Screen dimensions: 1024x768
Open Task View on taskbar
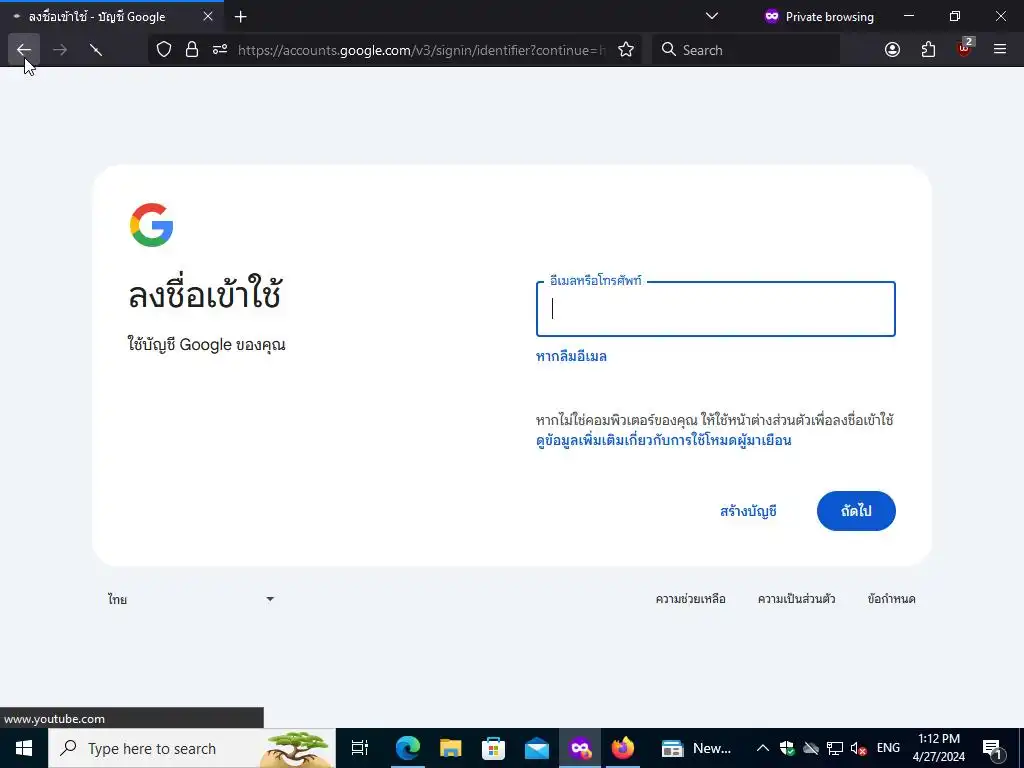360,748
